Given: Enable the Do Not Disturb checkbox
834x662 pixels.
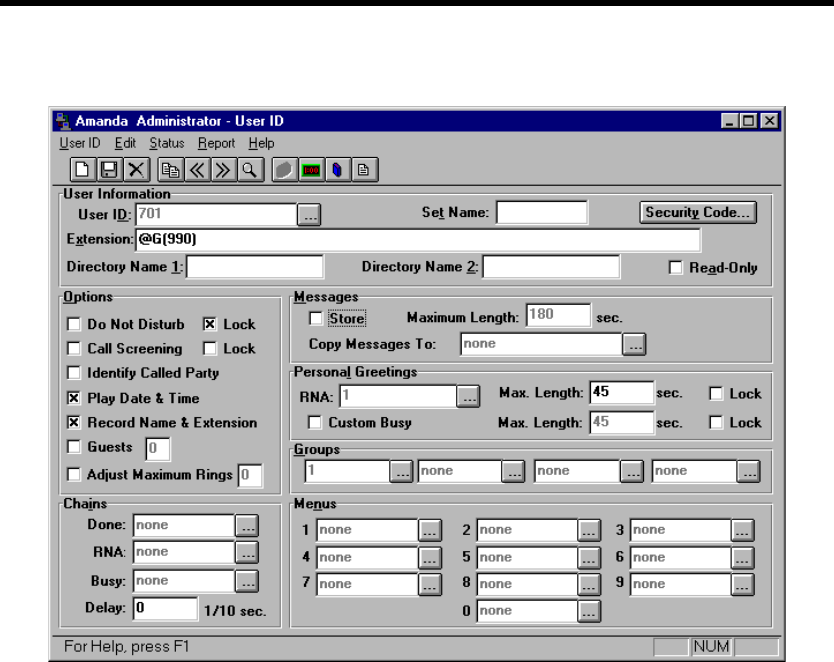Looking at the screenshot, I should pos(74,324).
